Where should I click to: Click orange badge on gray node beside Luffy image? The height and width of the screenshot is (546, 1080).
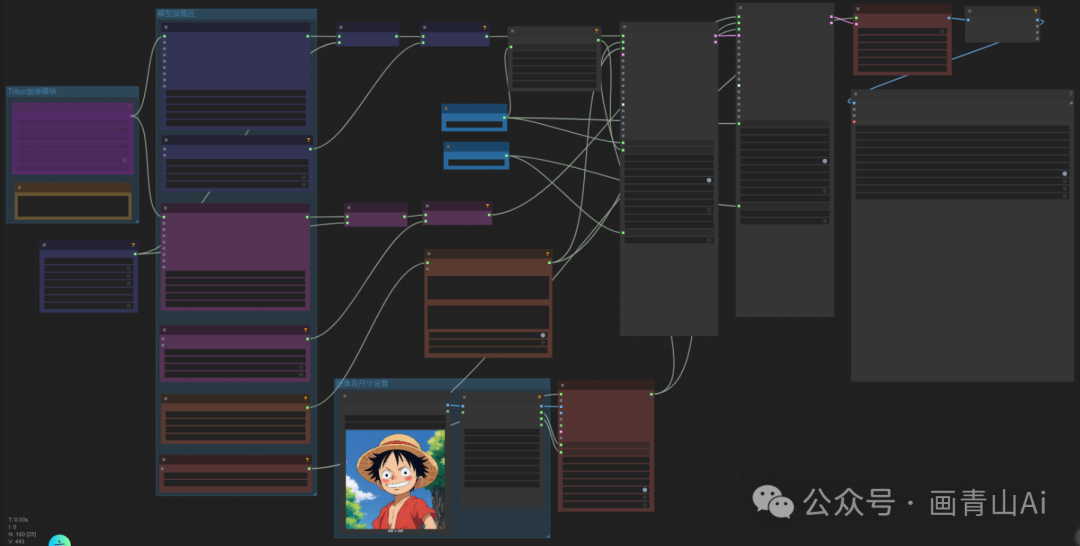(x=540, y=397)
